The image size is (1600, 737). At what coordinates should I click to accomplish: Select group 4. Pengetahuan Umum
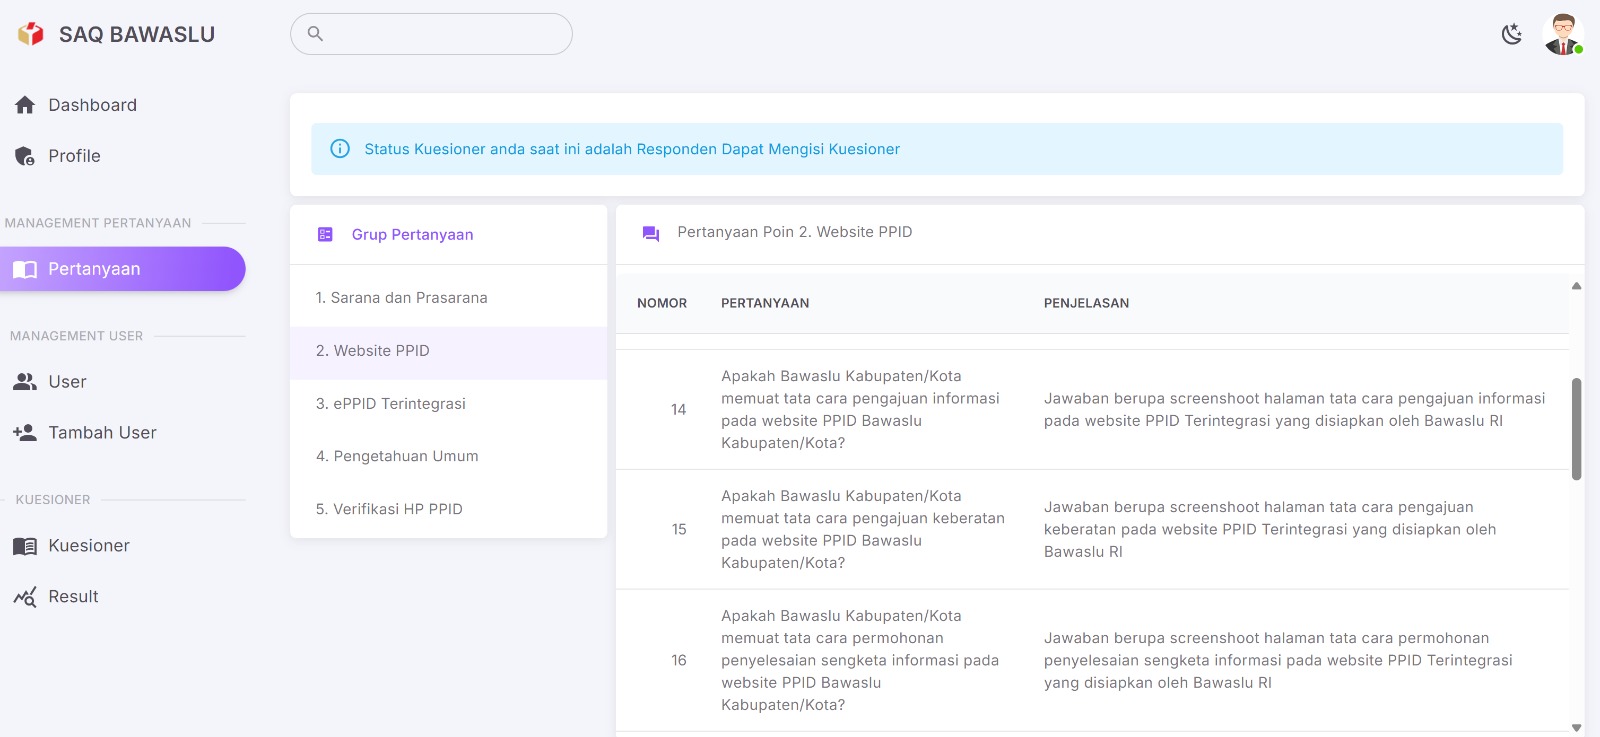point(397,456)
